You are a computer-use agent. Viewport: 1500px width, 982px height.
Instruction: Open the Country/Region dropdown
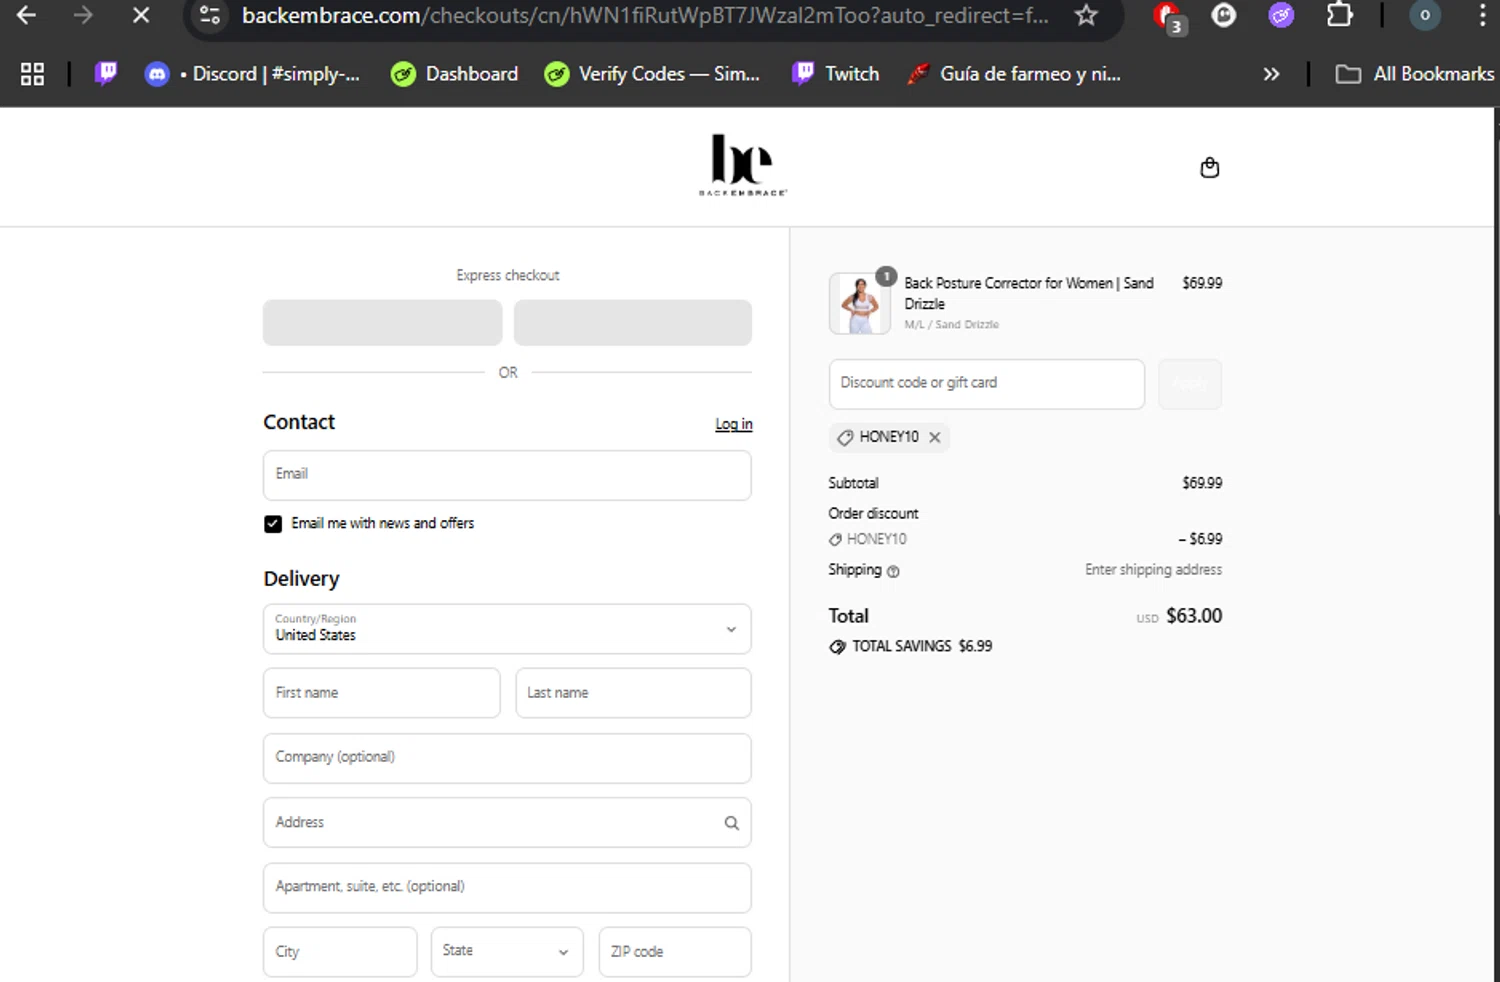[507, 629]
